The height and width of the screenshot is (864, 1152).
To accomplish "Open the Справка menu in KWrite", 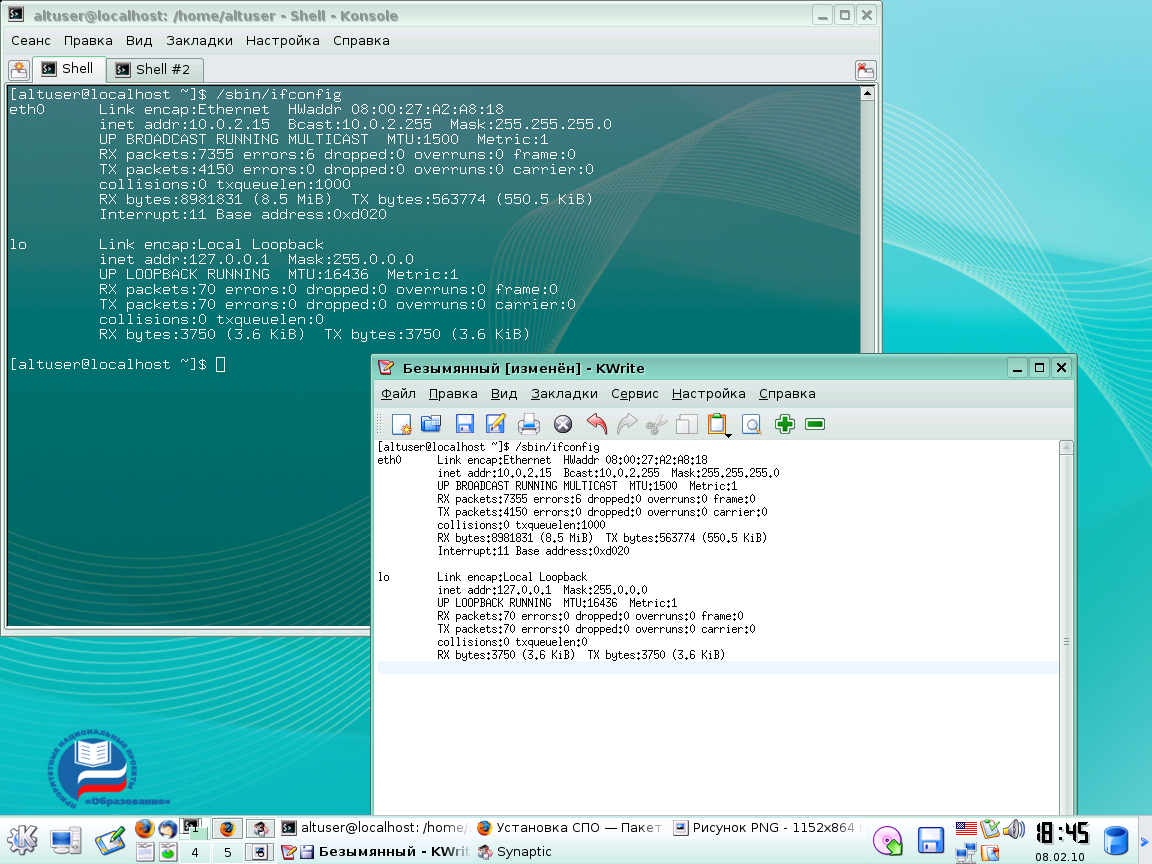I will point(787,394).
